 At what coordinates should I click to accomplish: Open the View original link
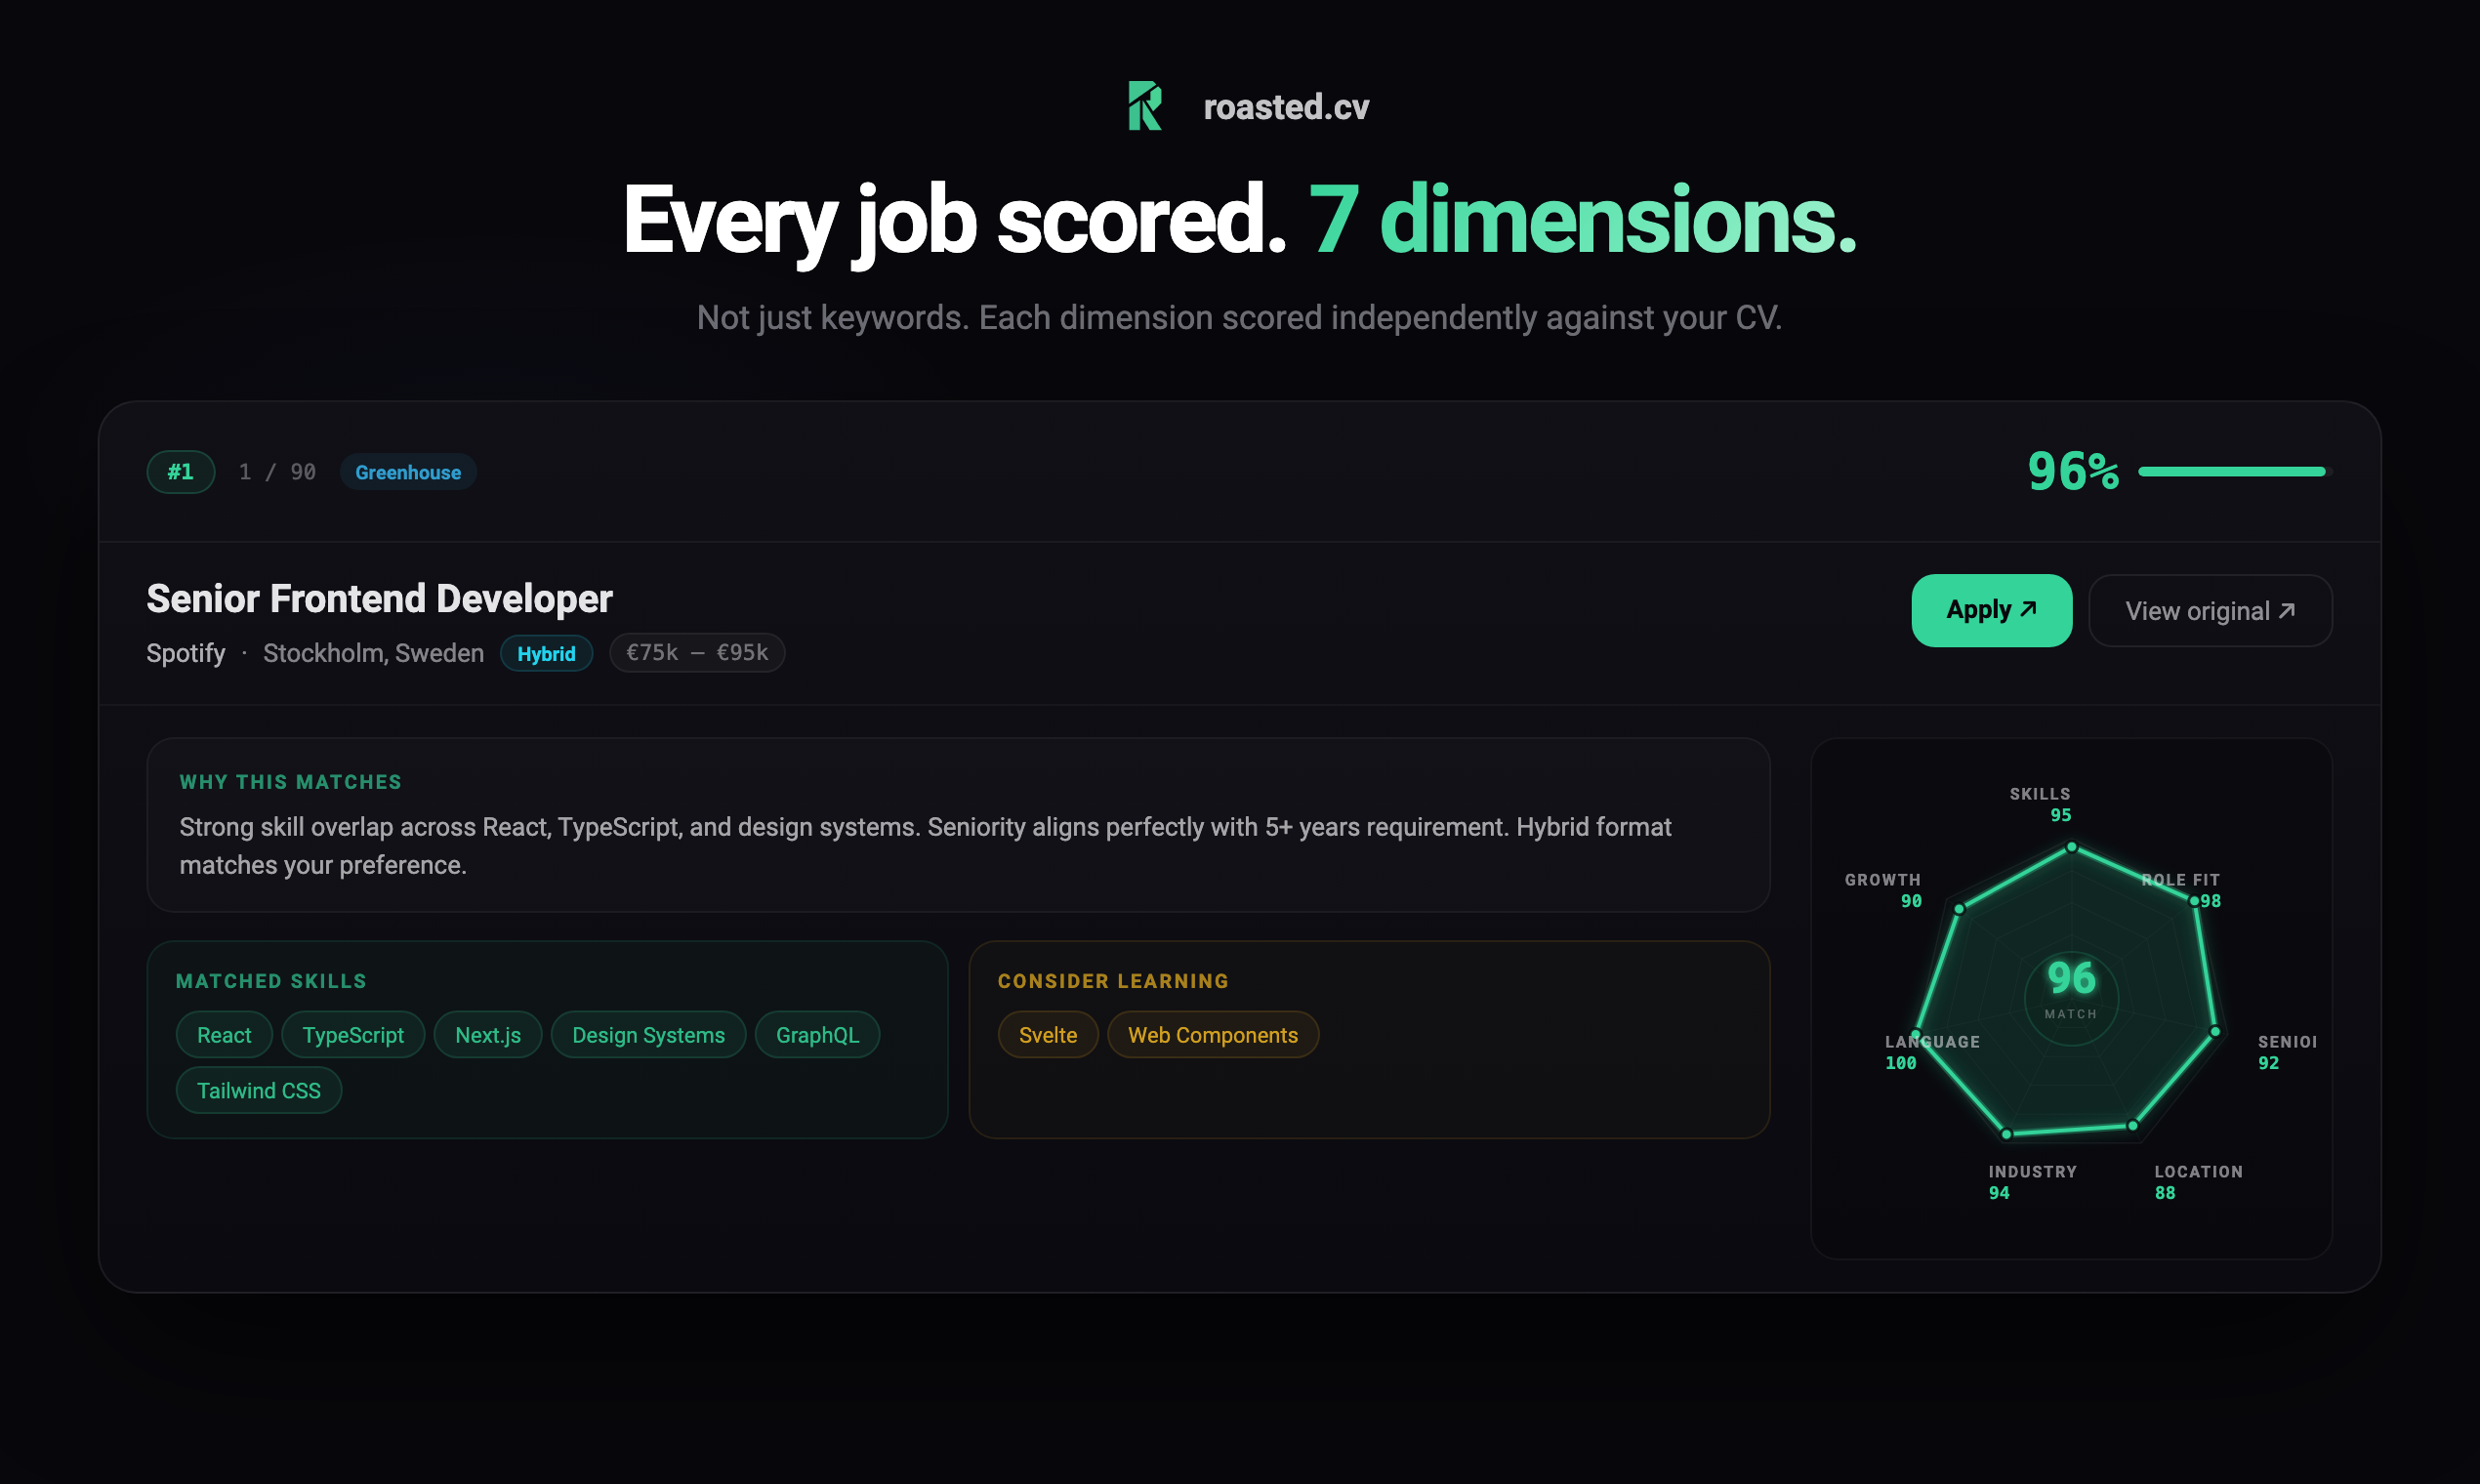[x=2209, y=611]
